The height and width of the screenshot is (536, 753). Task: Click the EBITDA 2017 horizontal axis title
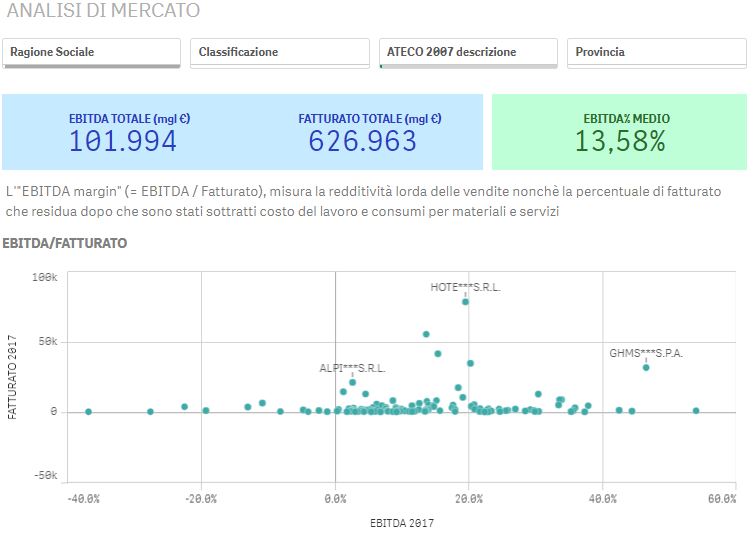402,522
